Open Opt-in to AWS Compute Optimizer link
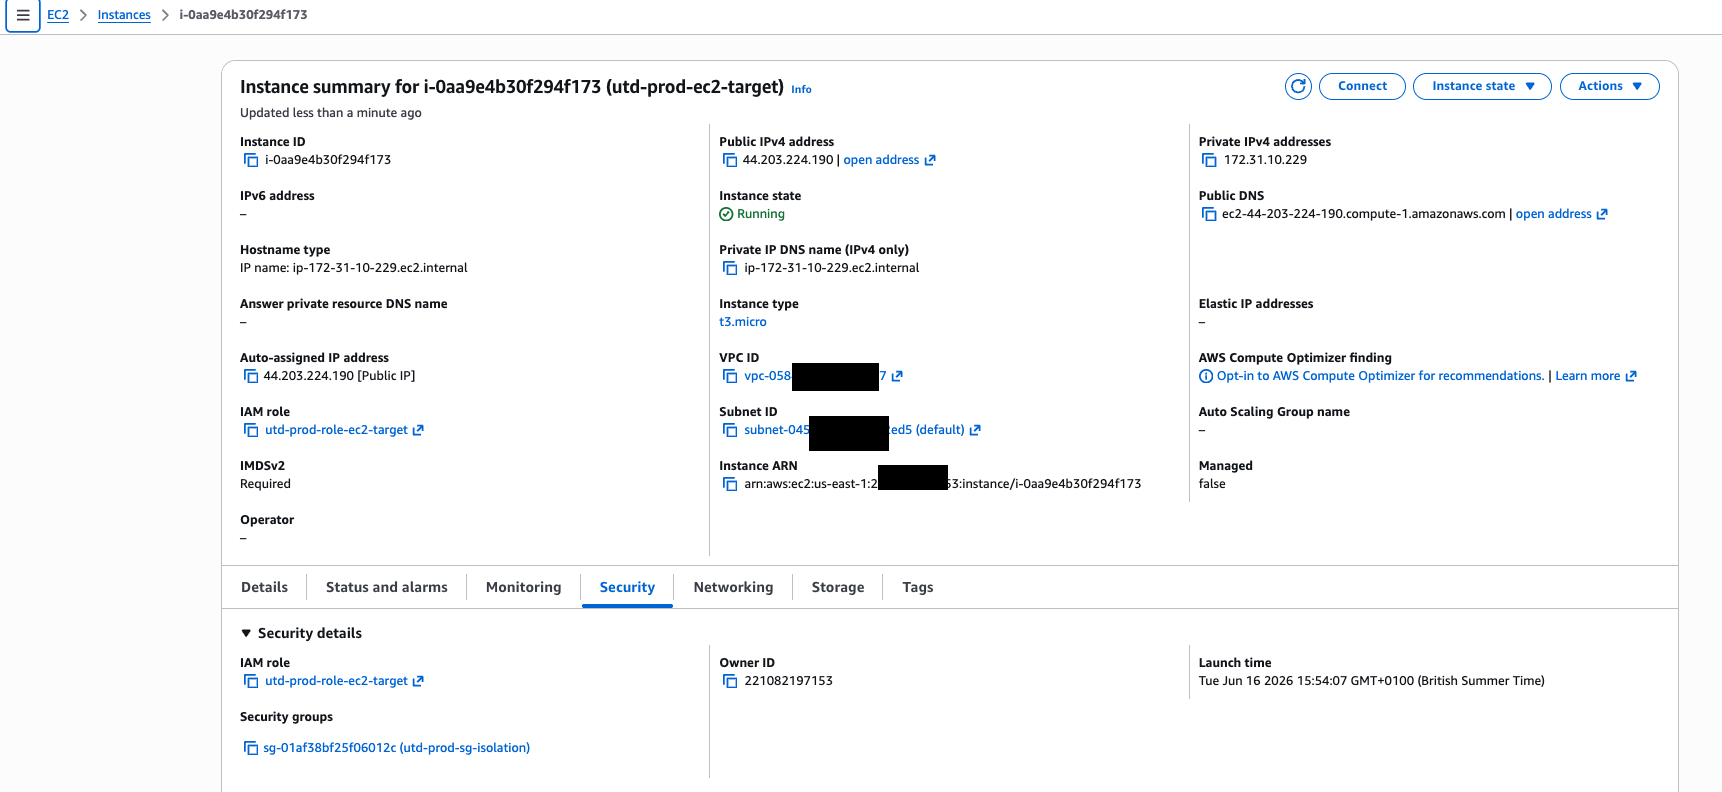1722x792 pixels. [x=1380, y=376]
